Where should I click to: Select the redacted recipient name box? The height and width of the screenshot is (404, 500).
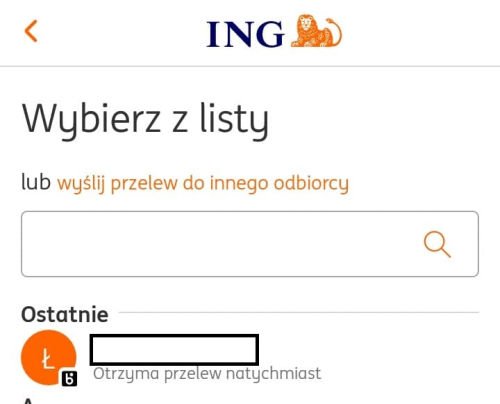(x=174, y=350)
